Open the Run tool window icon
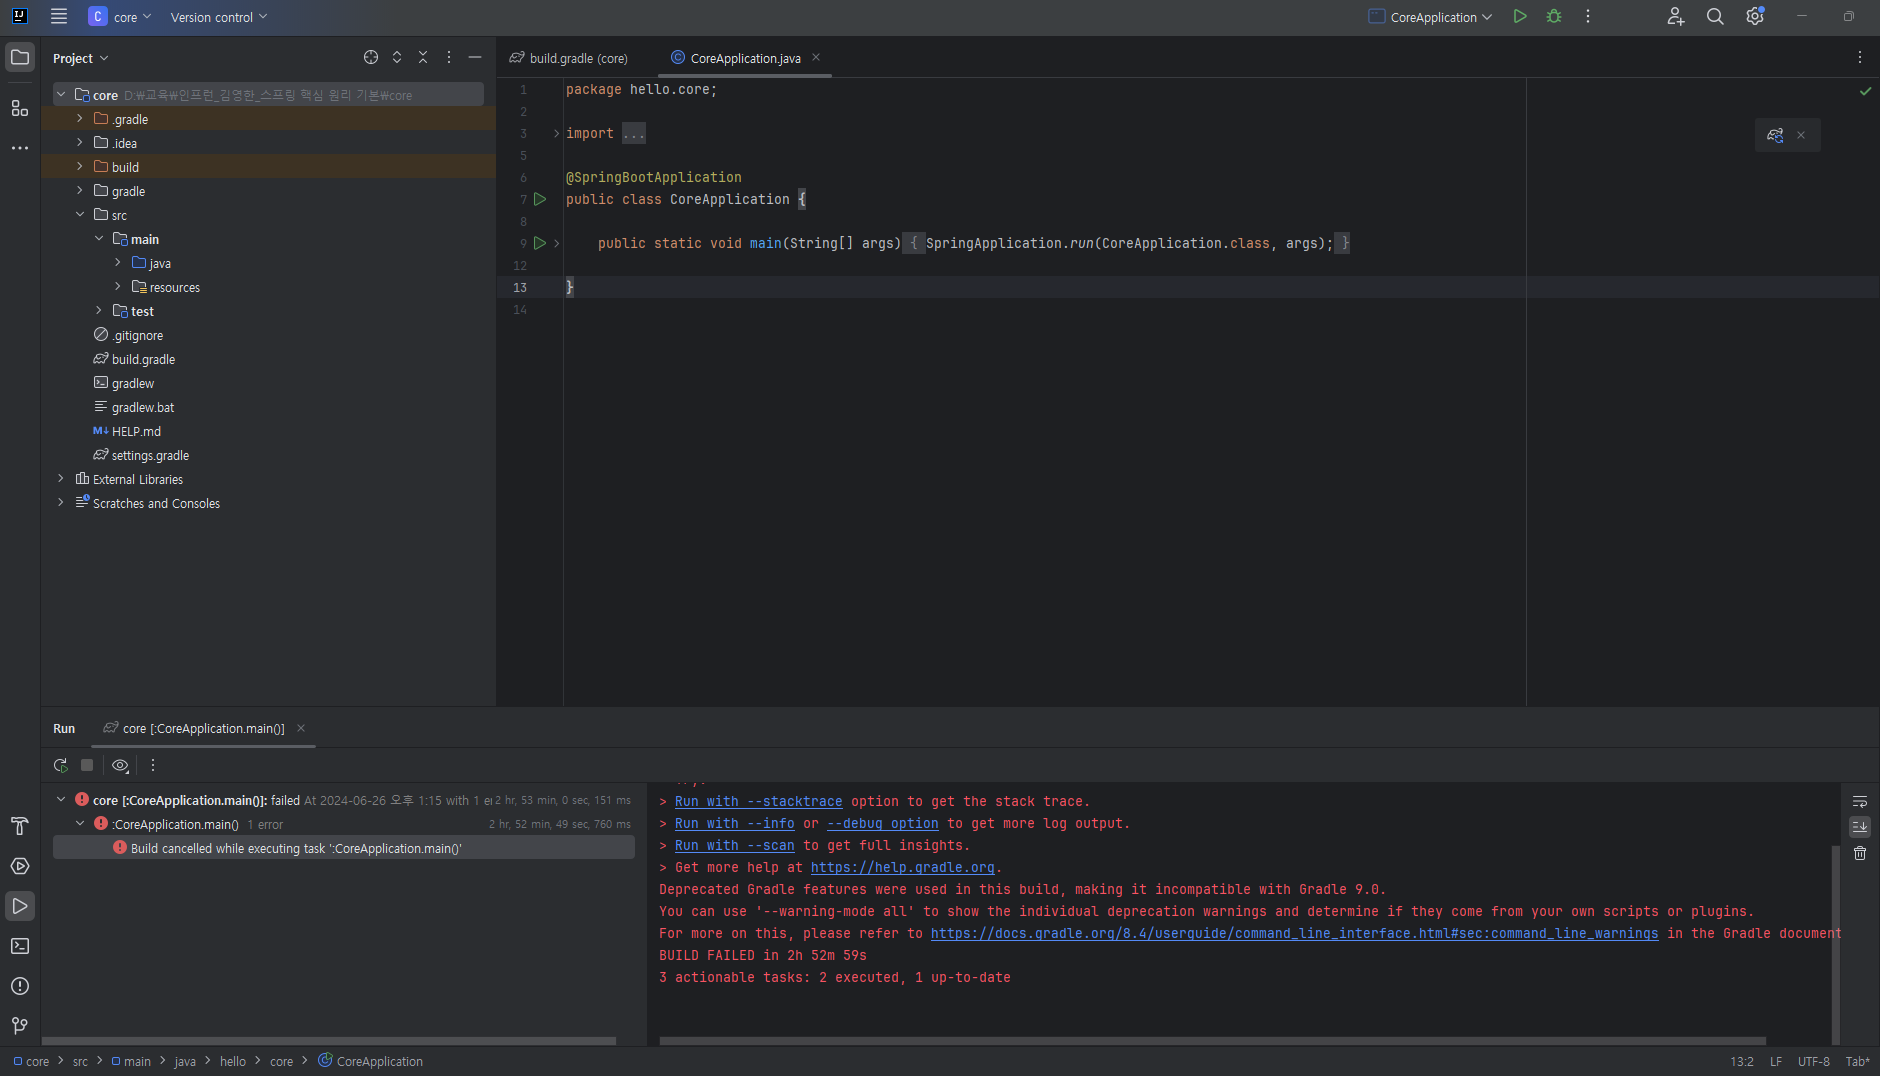1880x1076 pixels. coord(20,906)
